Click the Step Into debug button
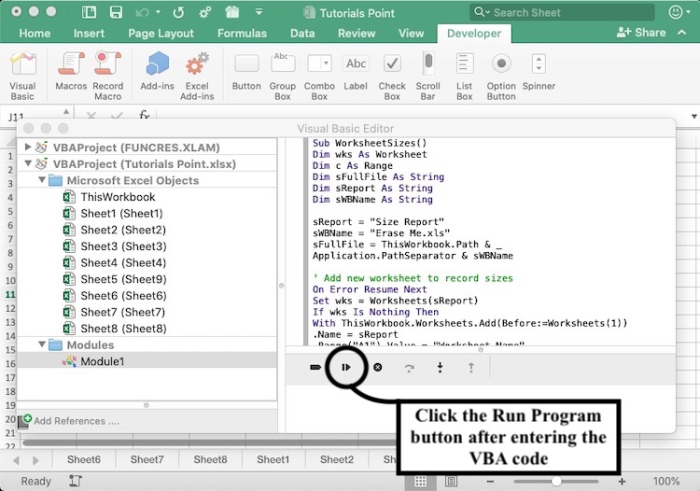 tap(440, 367)
